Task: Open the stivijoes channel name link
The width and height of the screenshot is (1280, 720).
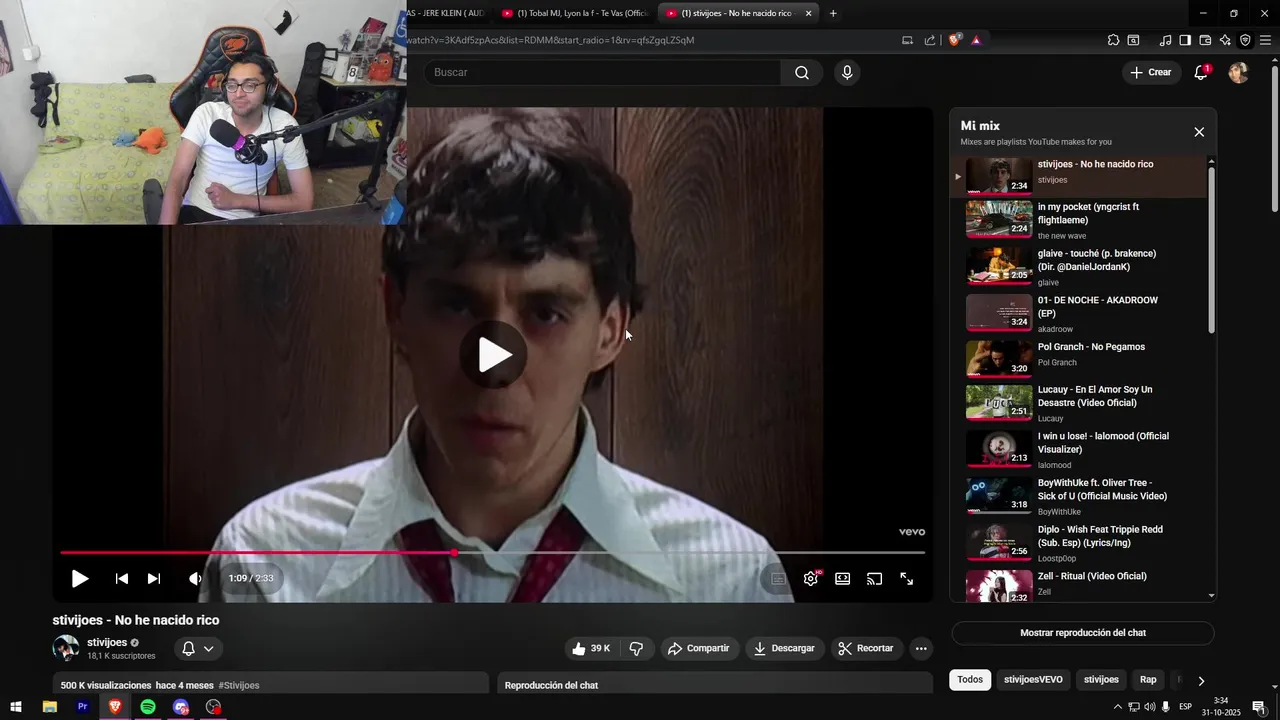Action: click(x=107, y=643)
